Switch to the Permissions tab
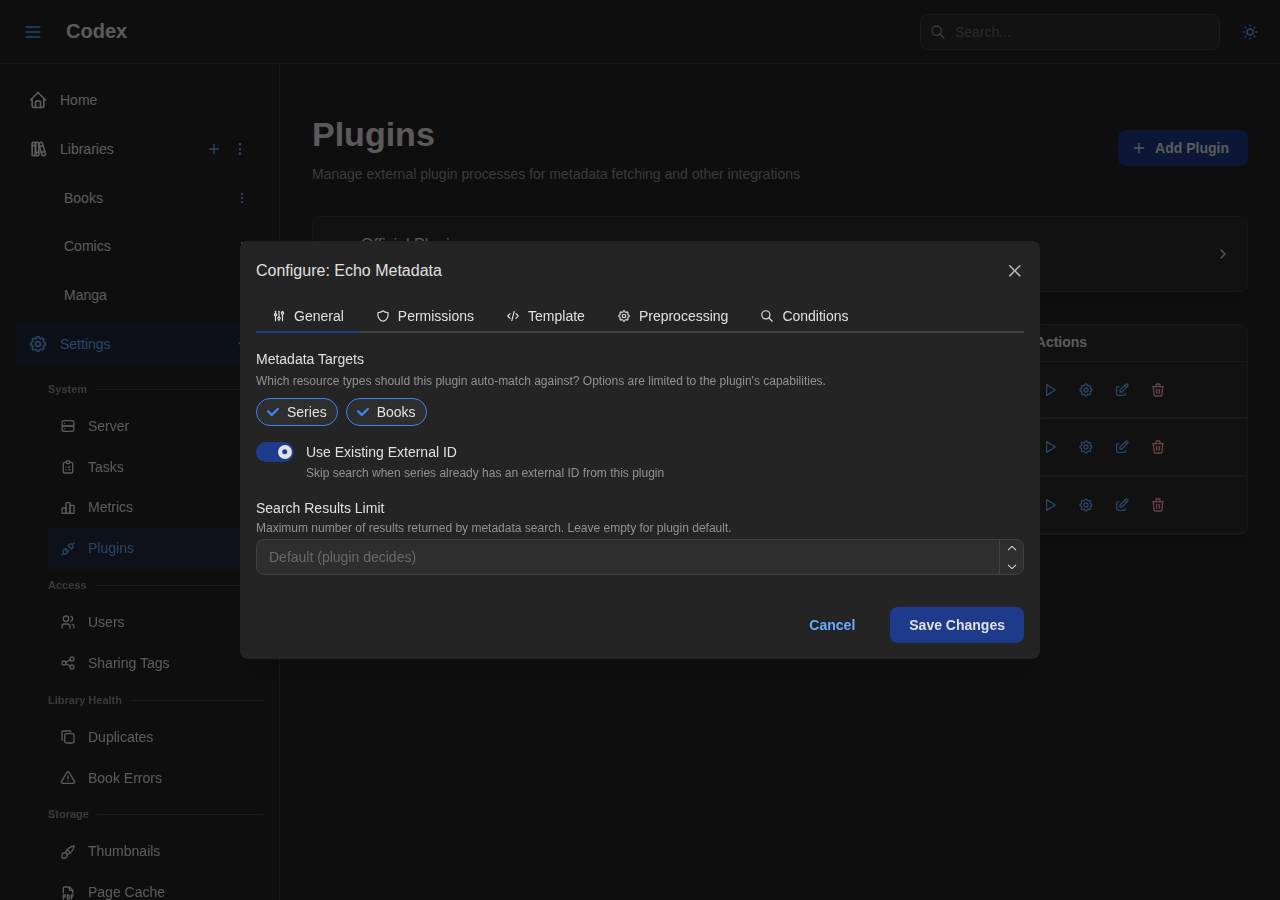The height and width of the screenshot is (900, 1280). tap(425, 316)
